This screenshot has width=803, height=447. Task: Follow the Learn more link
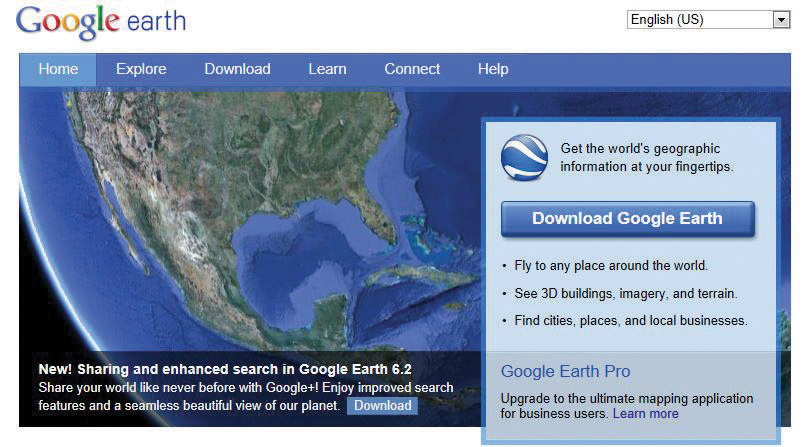point(645,413)
